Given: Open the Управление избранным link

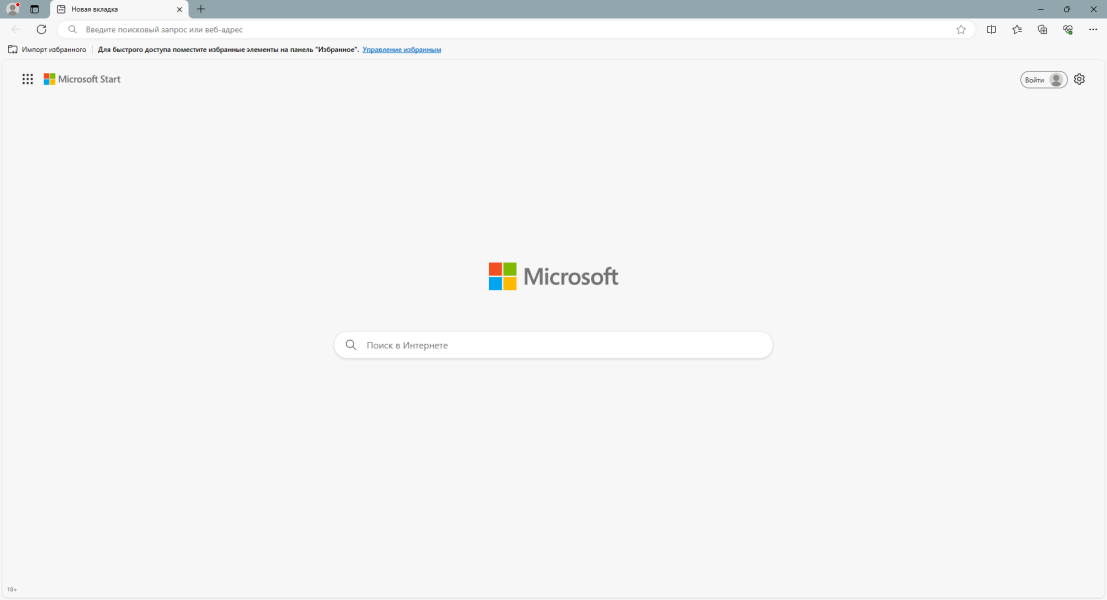Looking at the screenshot, I should click(402, 49).
